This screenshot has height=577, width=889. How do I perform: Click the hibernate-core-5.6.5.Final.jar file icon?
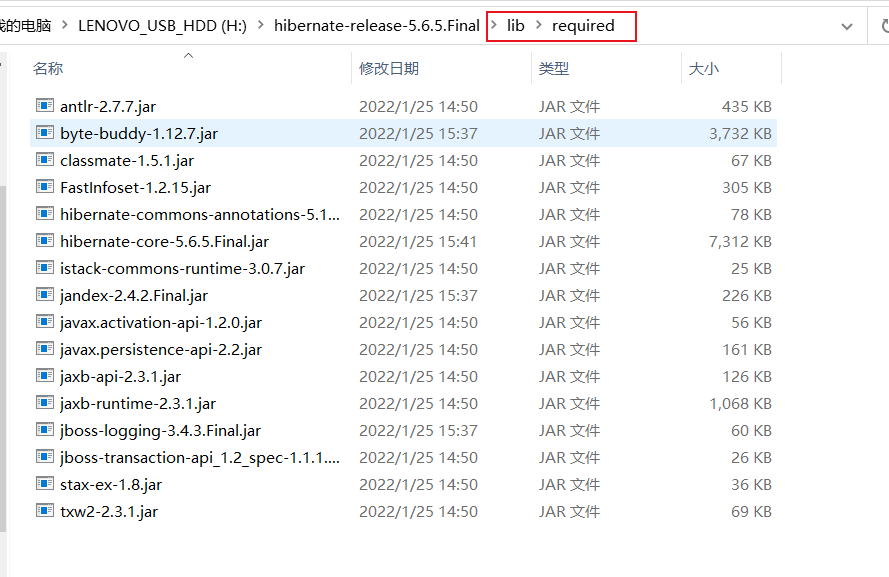pyautogui.click(x=45, y=241)
